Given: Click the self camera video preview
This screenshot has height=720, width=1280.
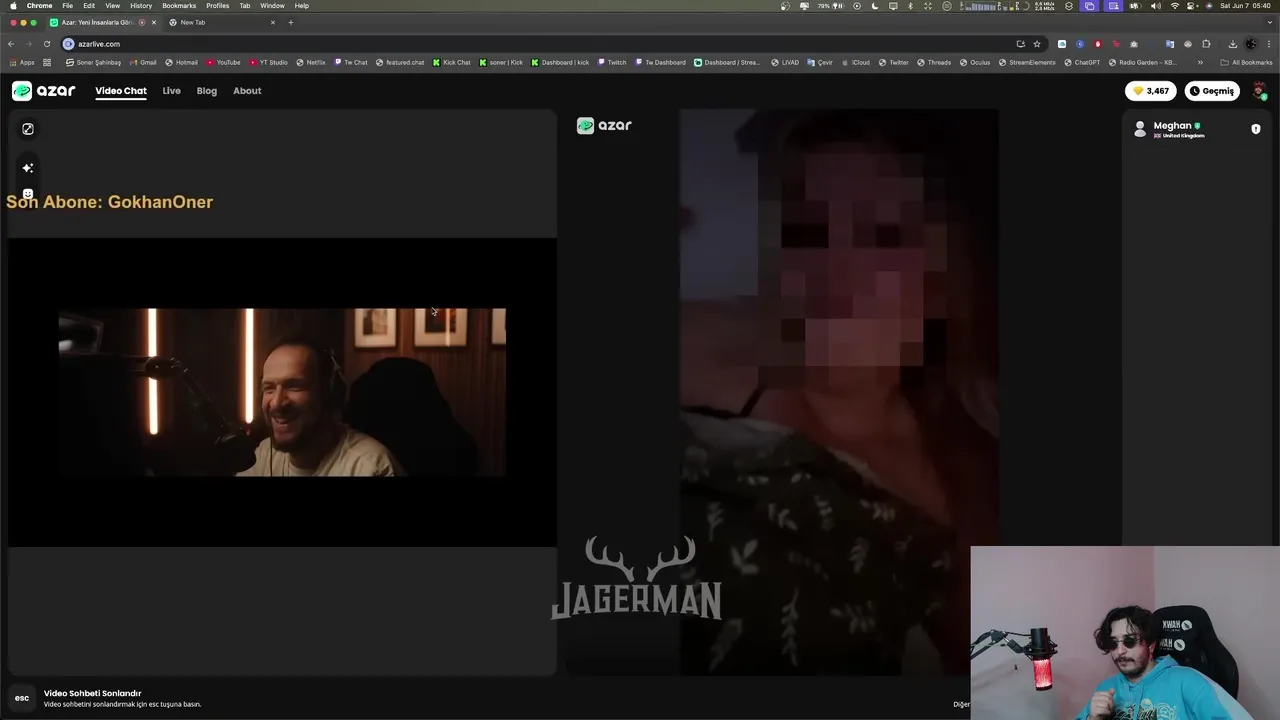Looking at the screenshot, I should (282, 392).
